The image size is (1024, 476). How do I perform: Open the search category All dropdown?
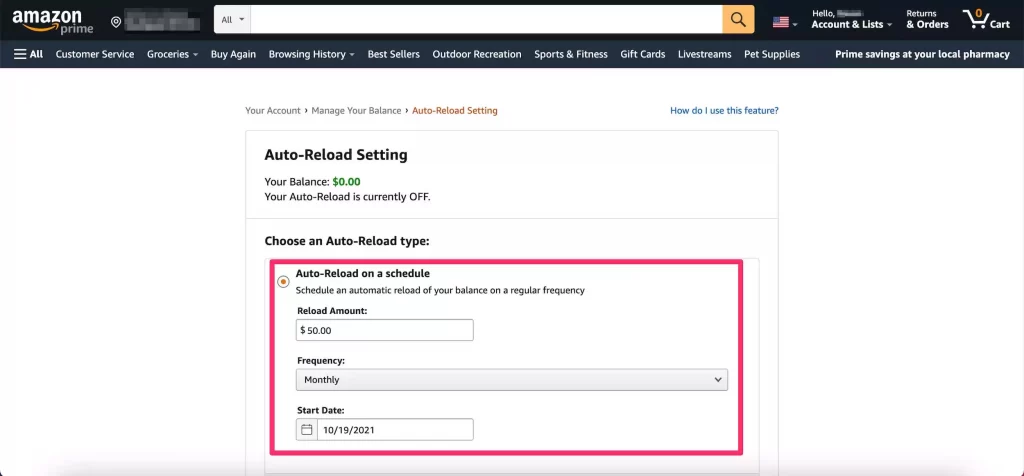pos(232,20)
